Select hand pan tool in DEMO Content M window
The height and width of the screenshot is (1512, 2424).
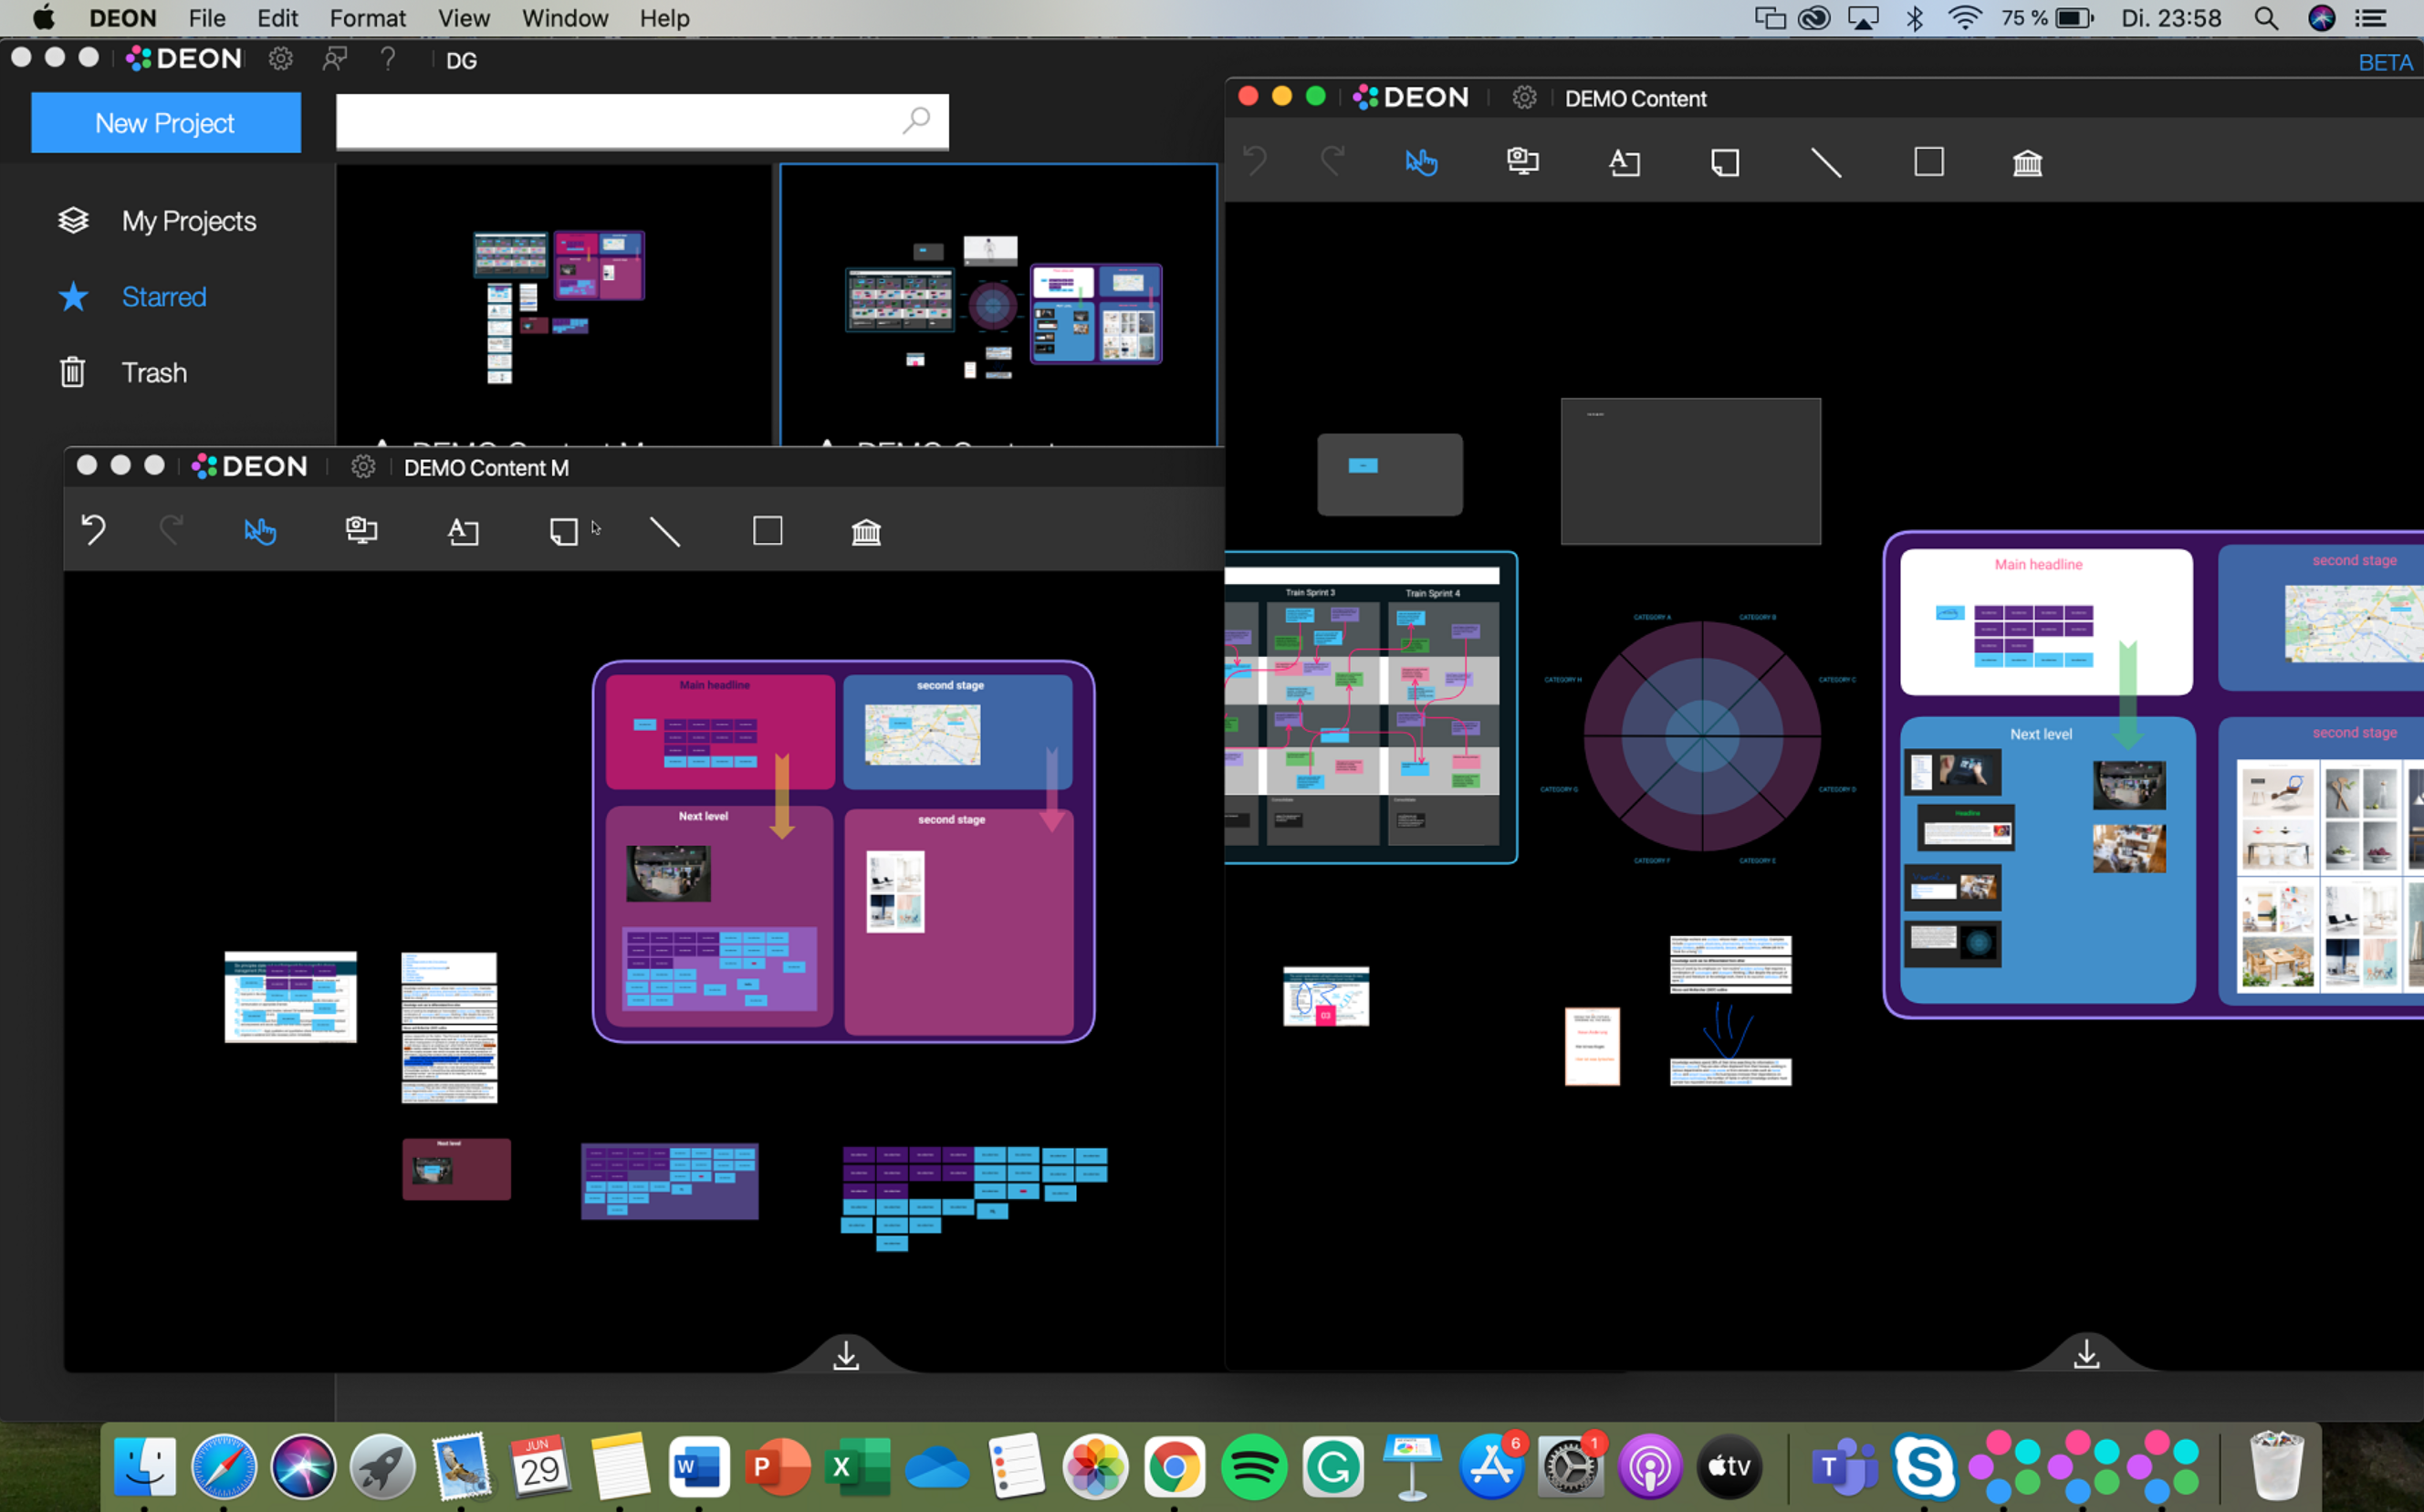click(x=260, y=530)
